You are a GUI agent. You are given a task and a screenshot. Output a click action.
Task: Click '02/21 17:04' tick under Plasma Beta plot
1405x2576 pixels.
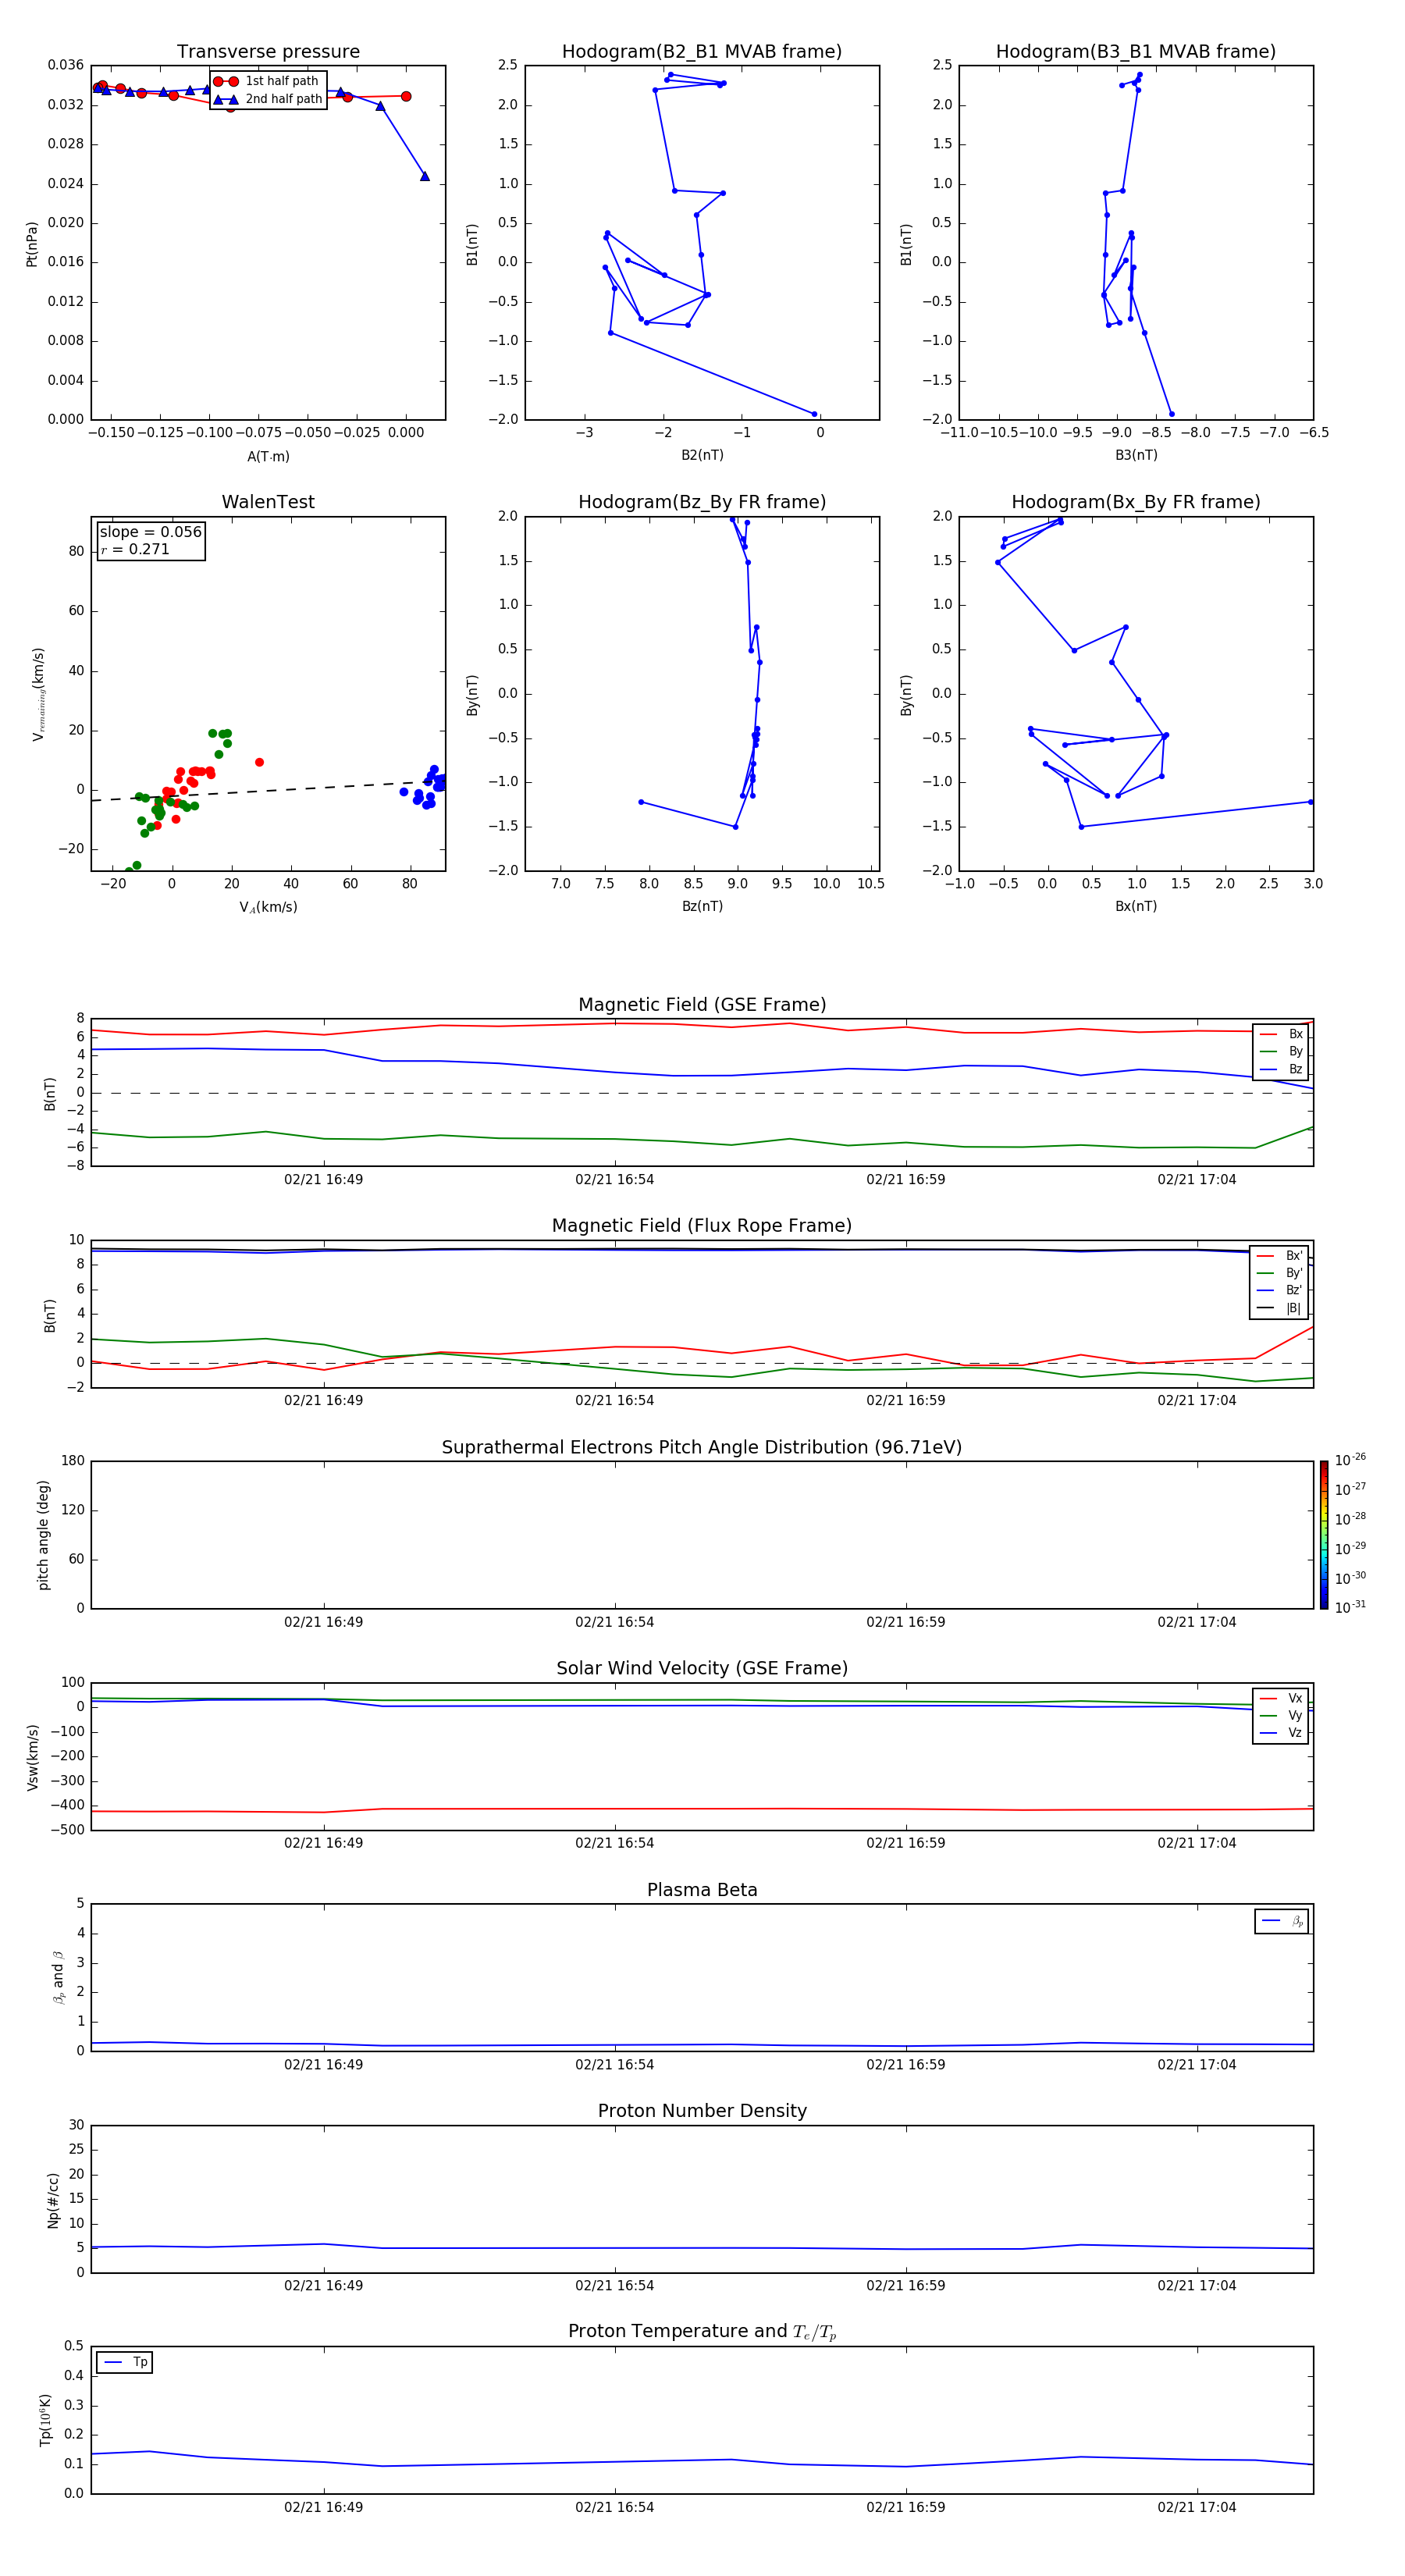click(1196, 2065)
